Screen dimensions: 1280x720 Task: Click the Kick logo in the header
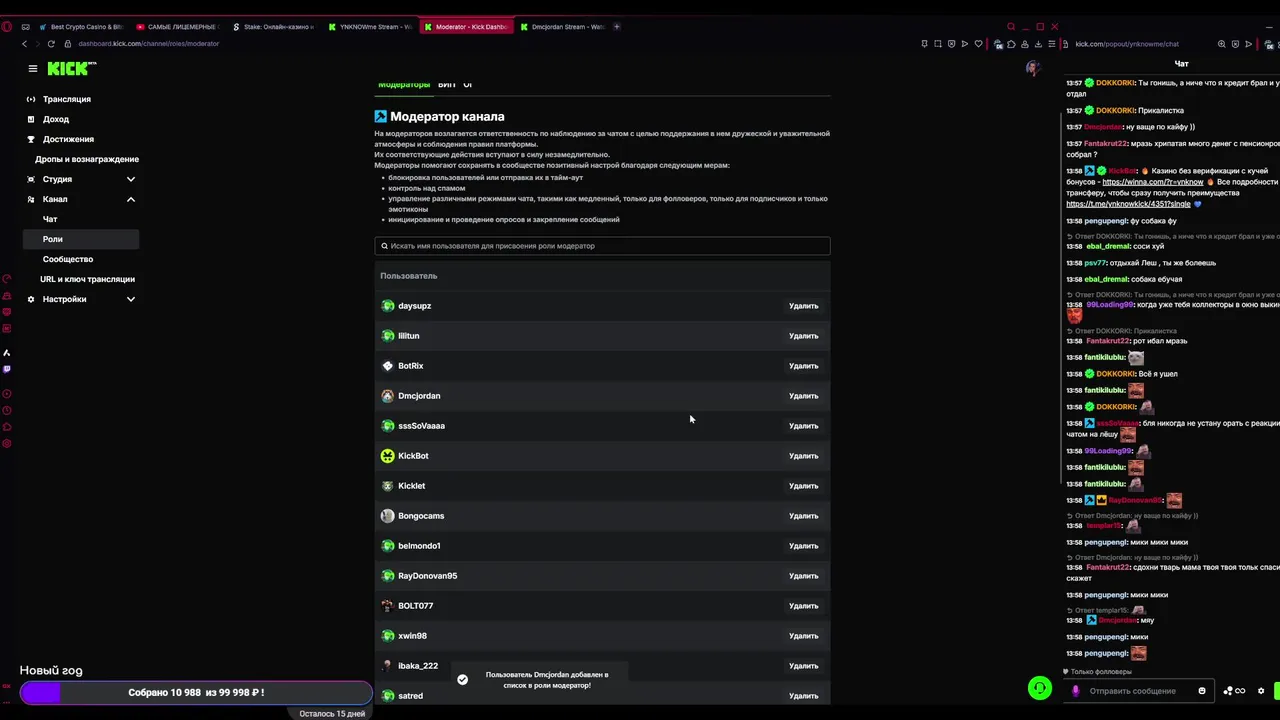click(x=72, y=69)
